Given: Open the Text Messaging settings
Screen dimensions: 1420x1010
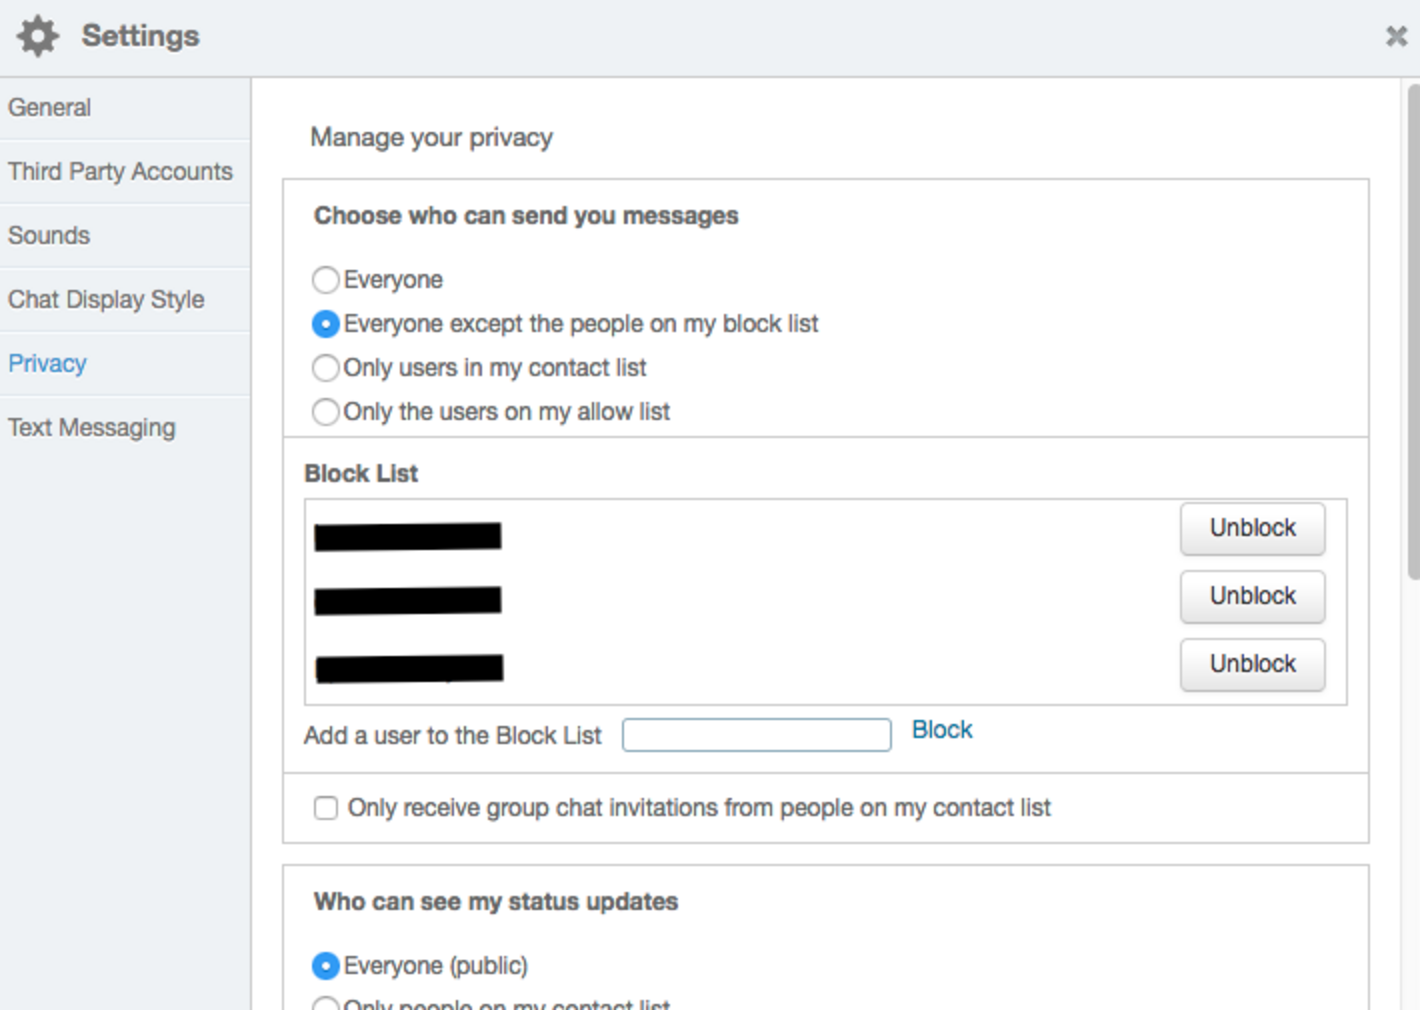Looking at the screenshot, I should [x=91, y=427].
